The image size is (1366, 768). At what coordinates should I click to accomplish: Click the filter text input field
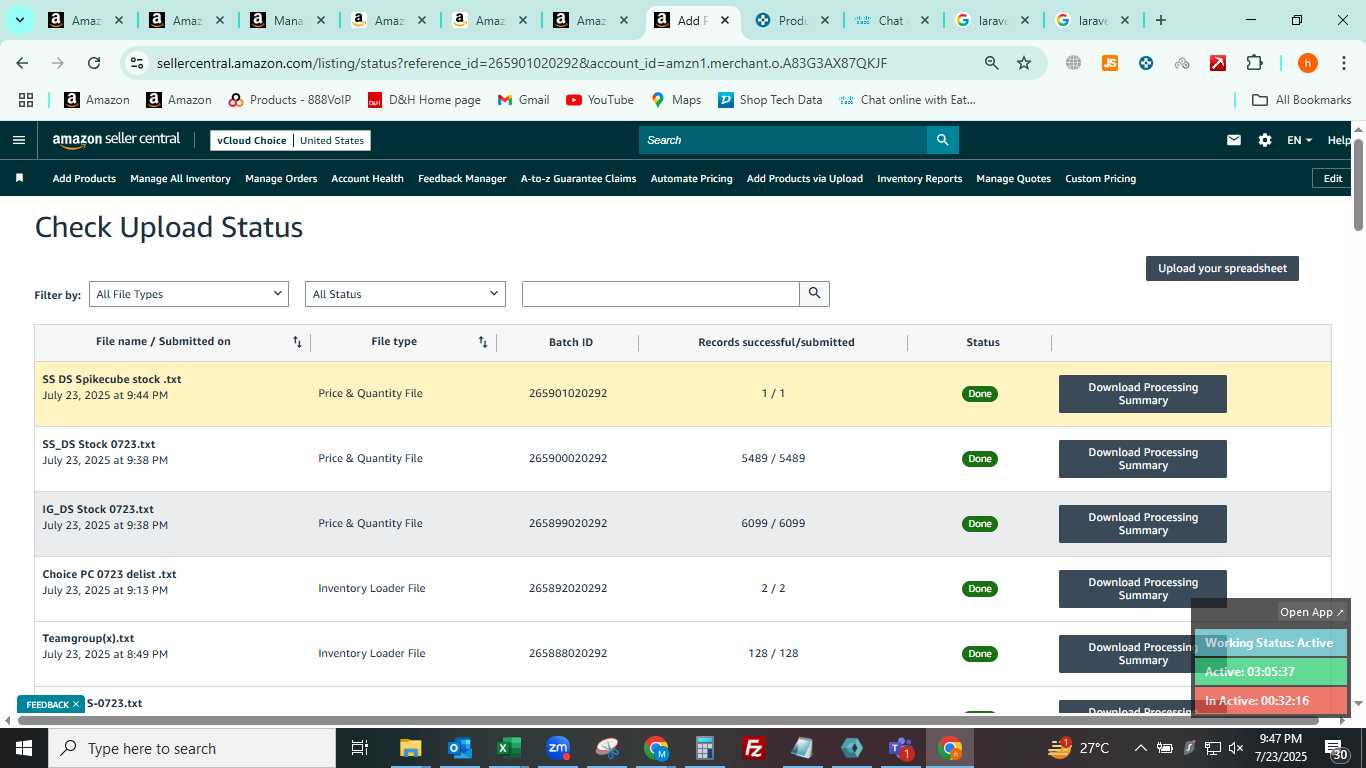point(660,294)
